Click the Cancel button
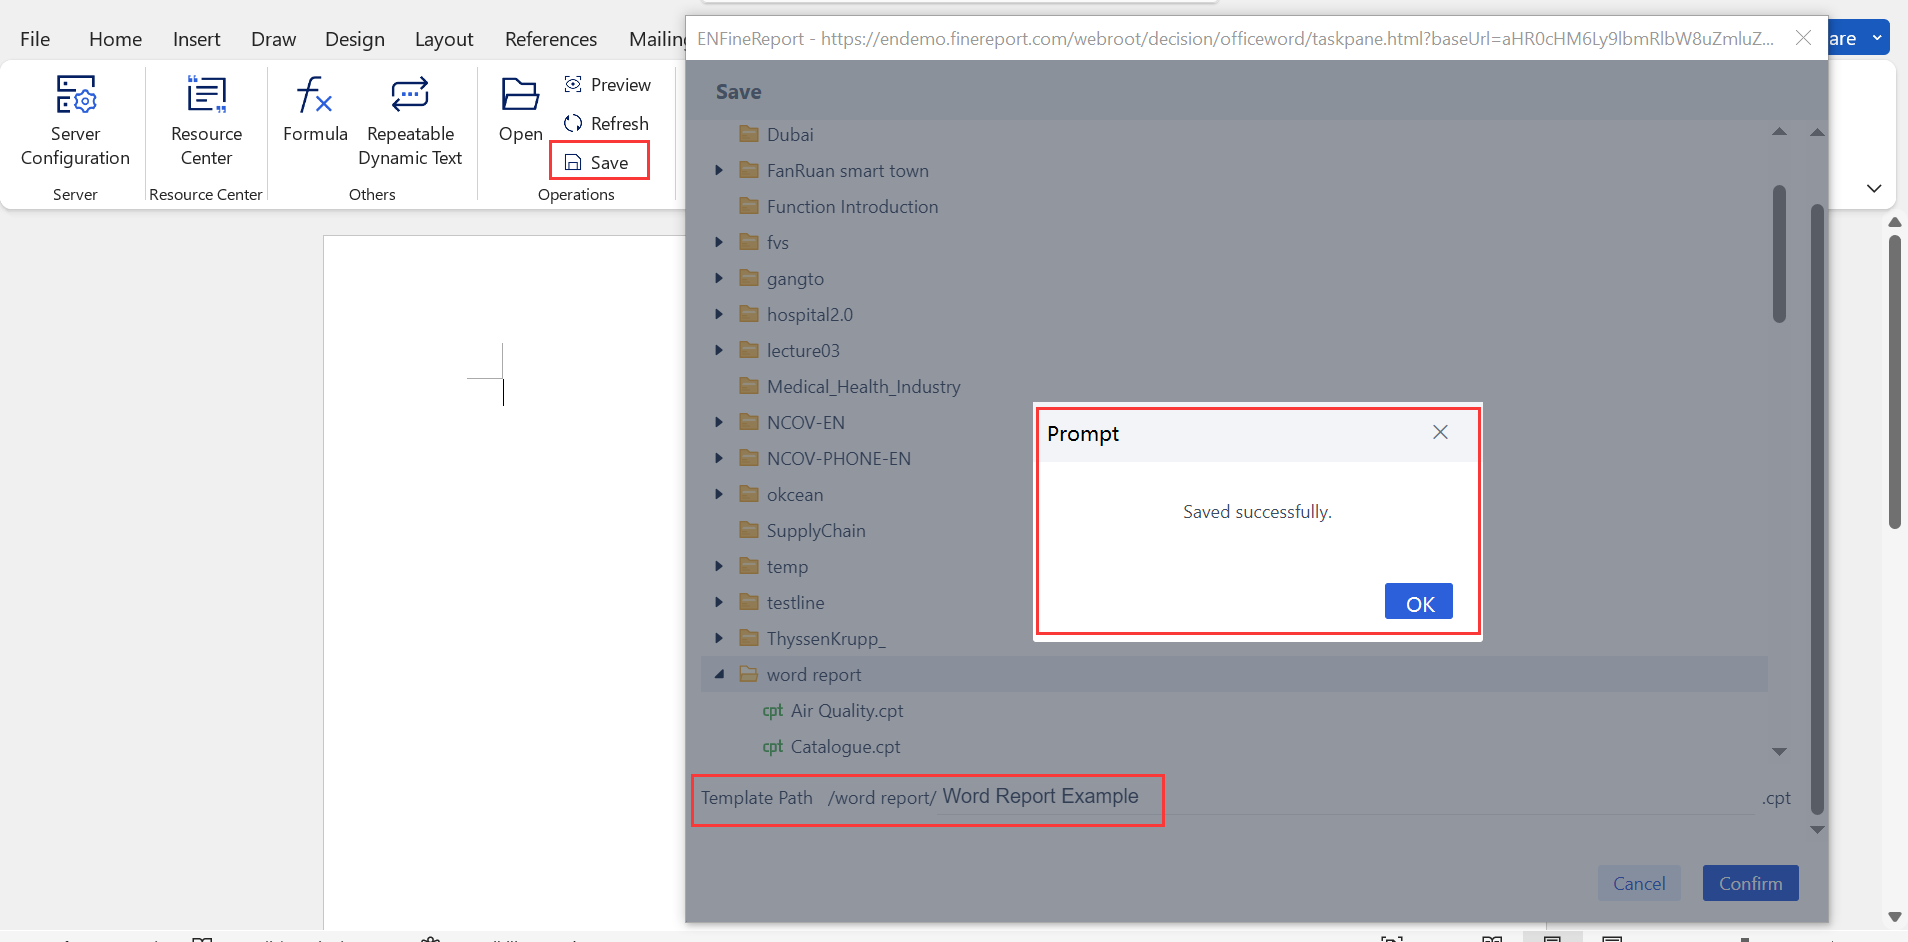The image size is (1908, 942). point(1638,883)
